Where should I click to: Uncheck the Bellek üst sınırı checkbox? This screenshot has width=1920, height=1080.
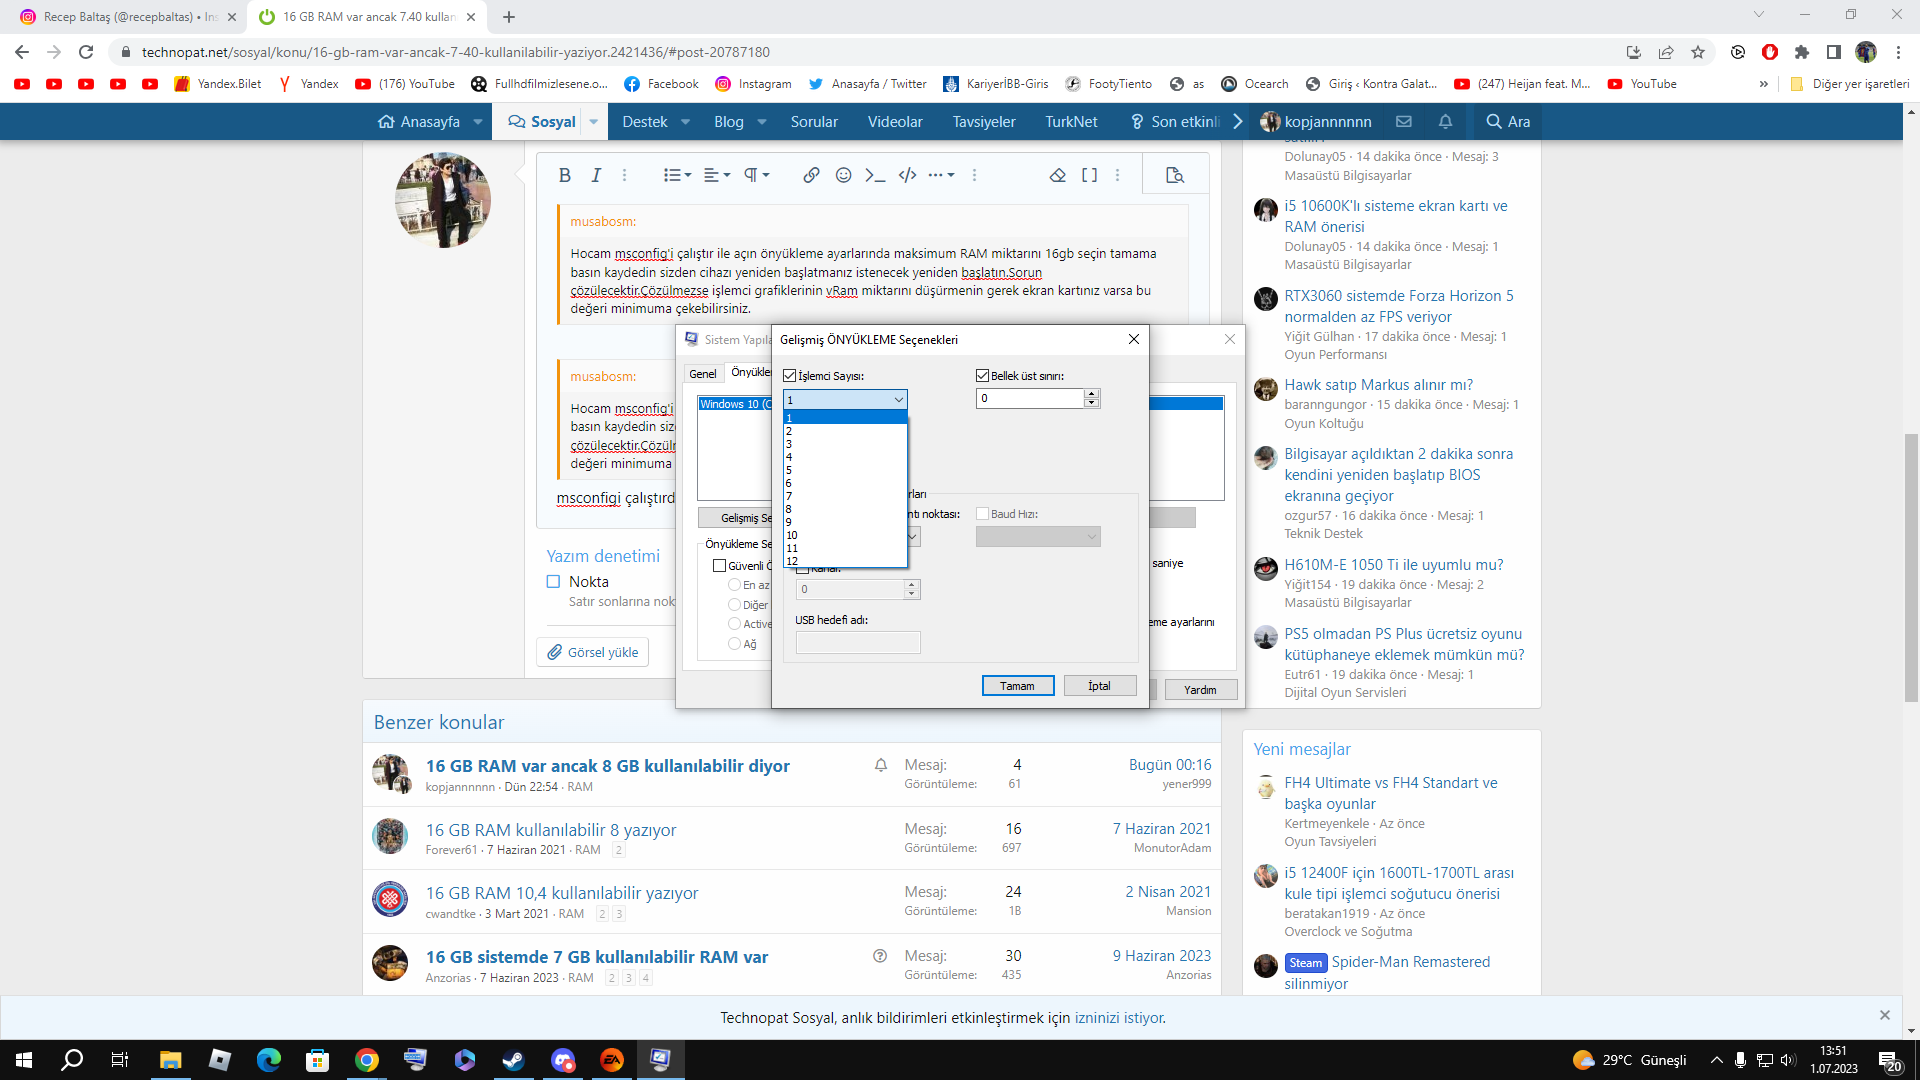coord(982,376)
